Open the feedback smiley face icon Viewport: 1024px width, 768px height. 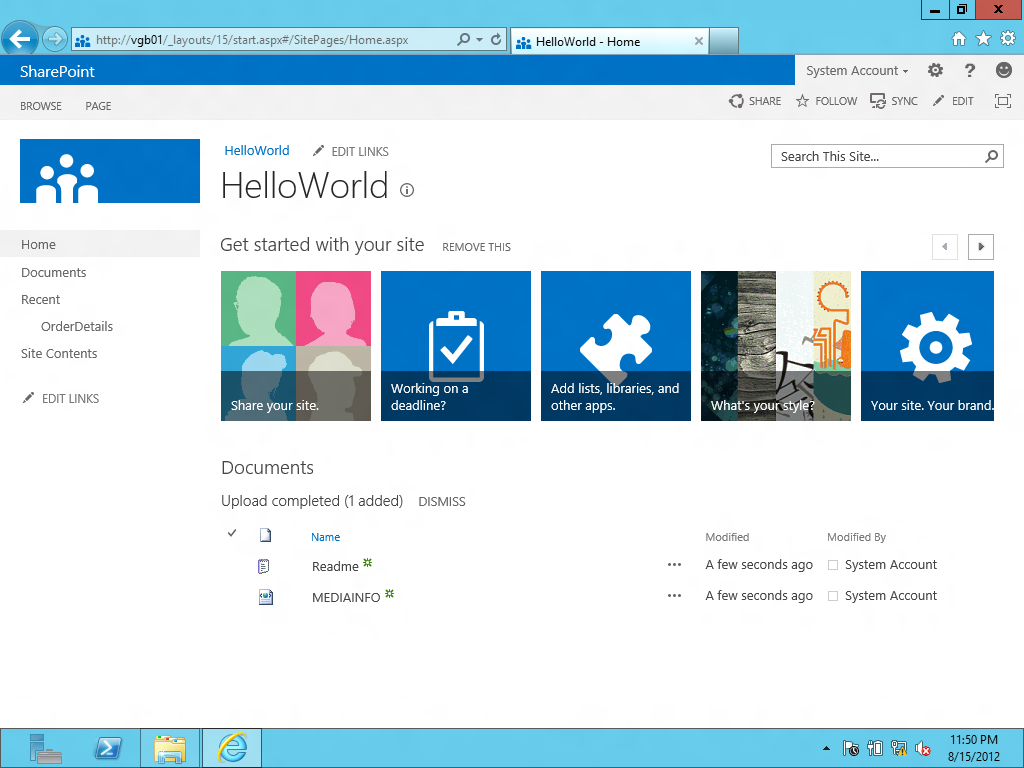click(x=1002, y=70)
